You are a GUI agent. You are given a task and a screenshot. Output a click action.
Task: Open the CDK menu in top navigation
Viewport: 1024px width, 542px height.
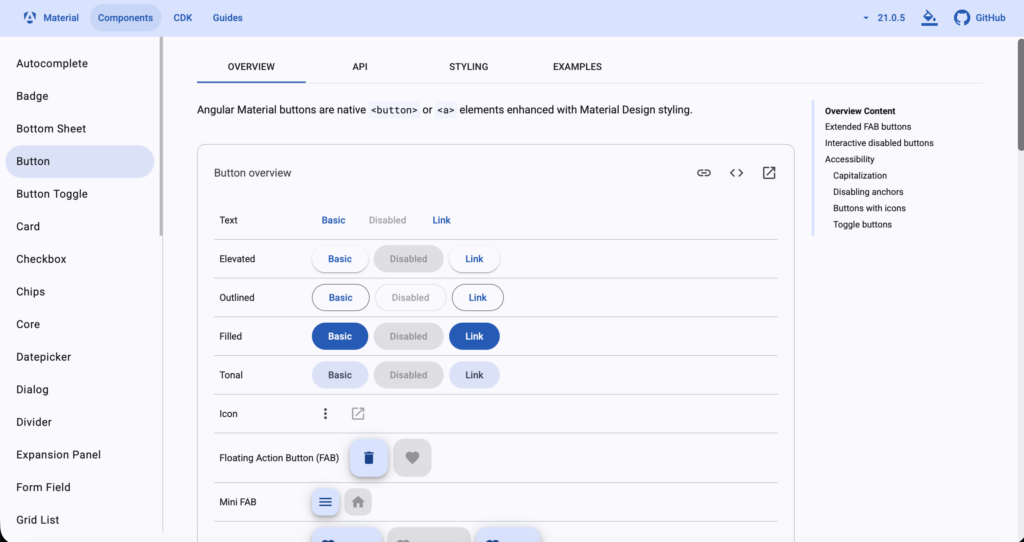click(x=183, y=18)
